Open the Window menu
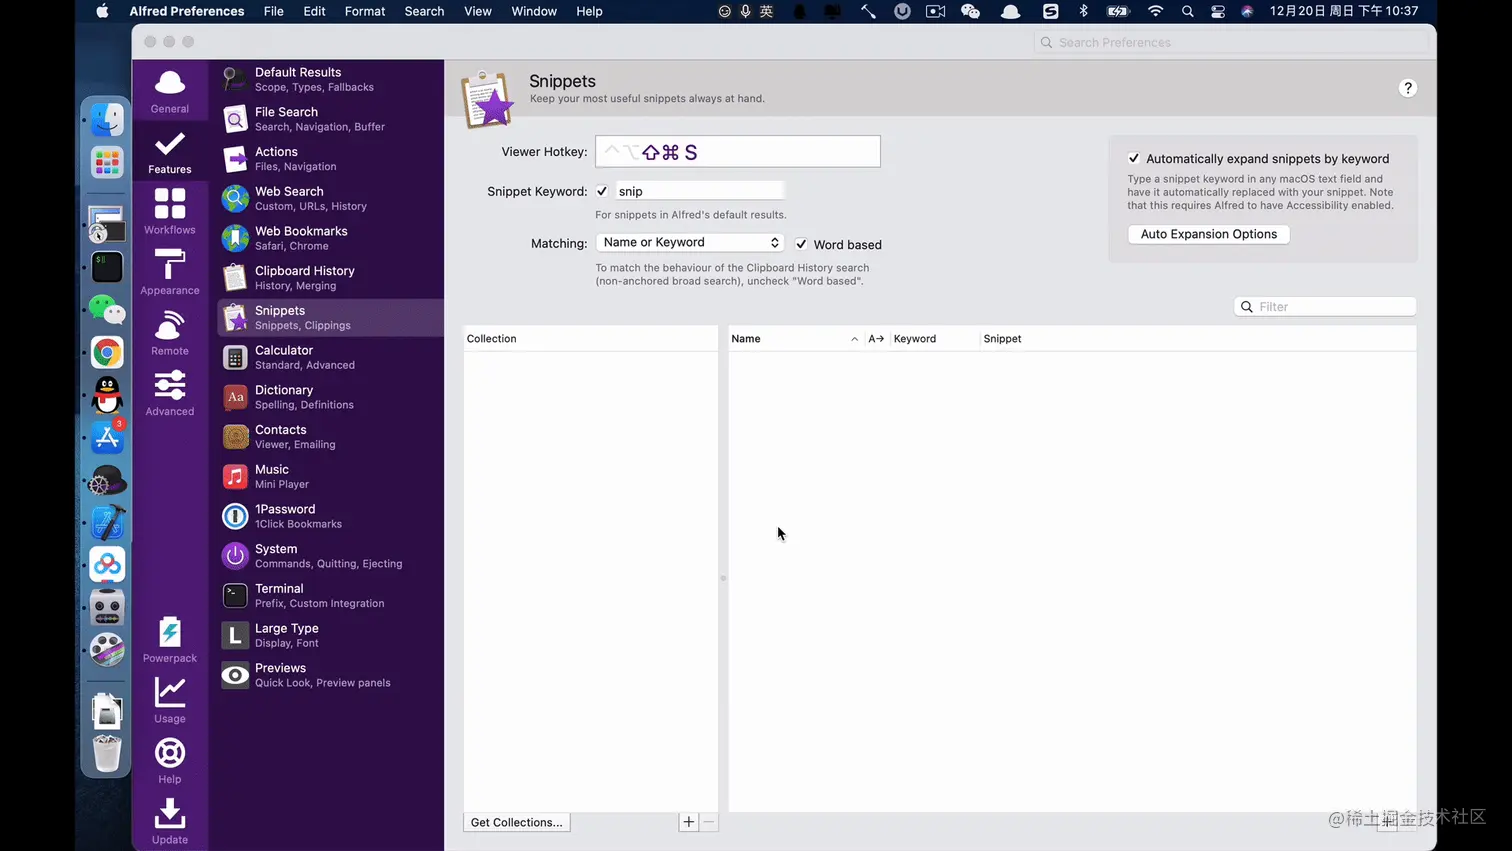Screen dimensions: 1512x851 534,11
